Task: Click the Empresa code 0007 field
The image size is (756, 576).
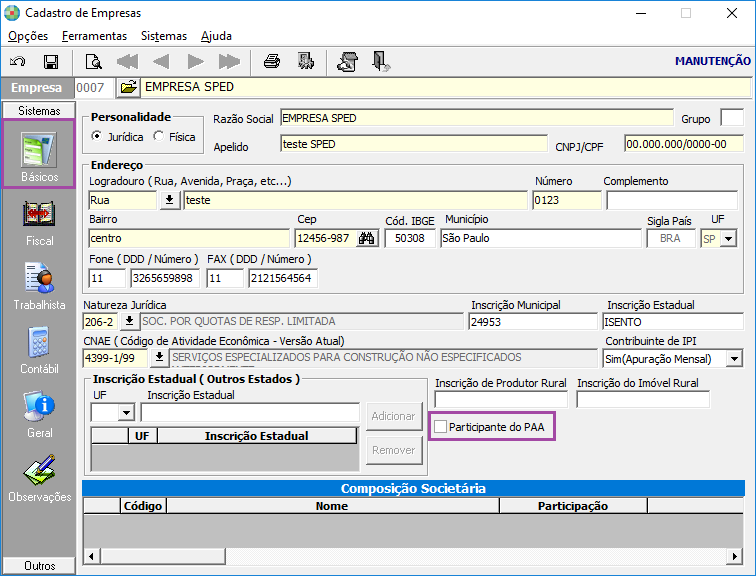Action: 94,87
